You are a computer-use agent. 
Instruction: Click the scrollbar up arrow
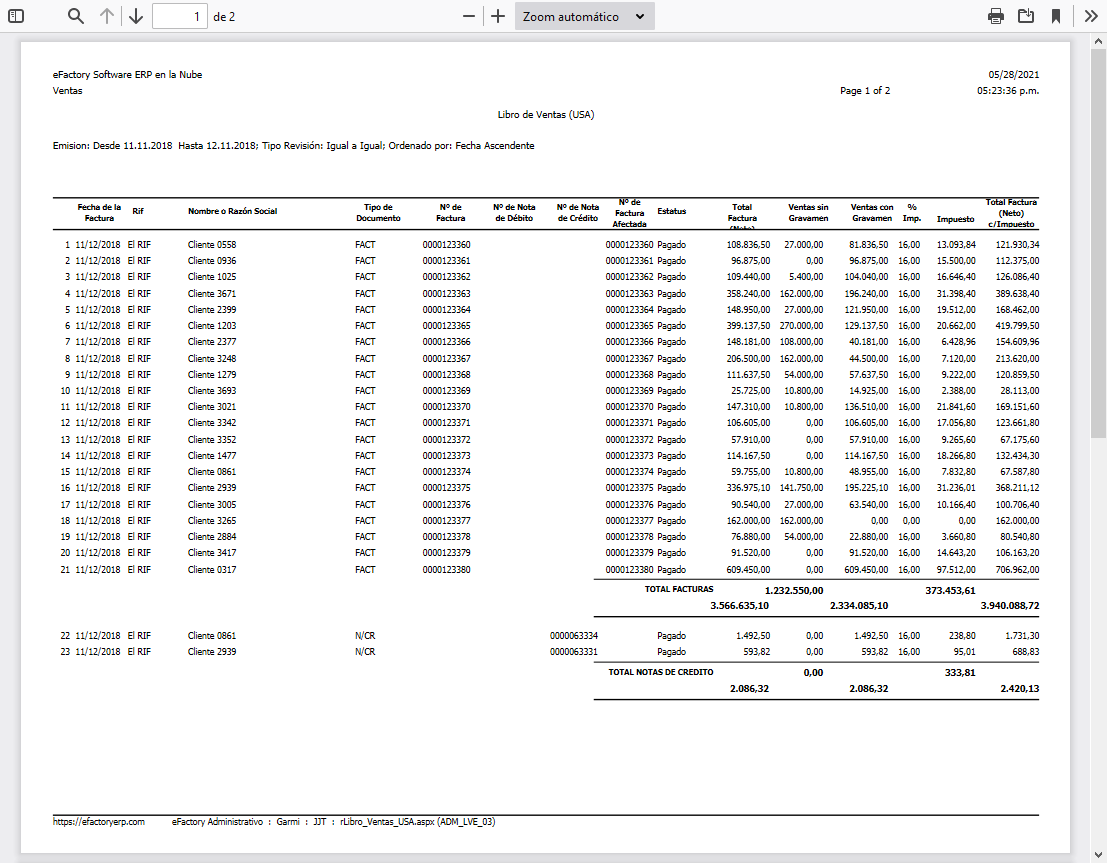tap(1098, 40)
